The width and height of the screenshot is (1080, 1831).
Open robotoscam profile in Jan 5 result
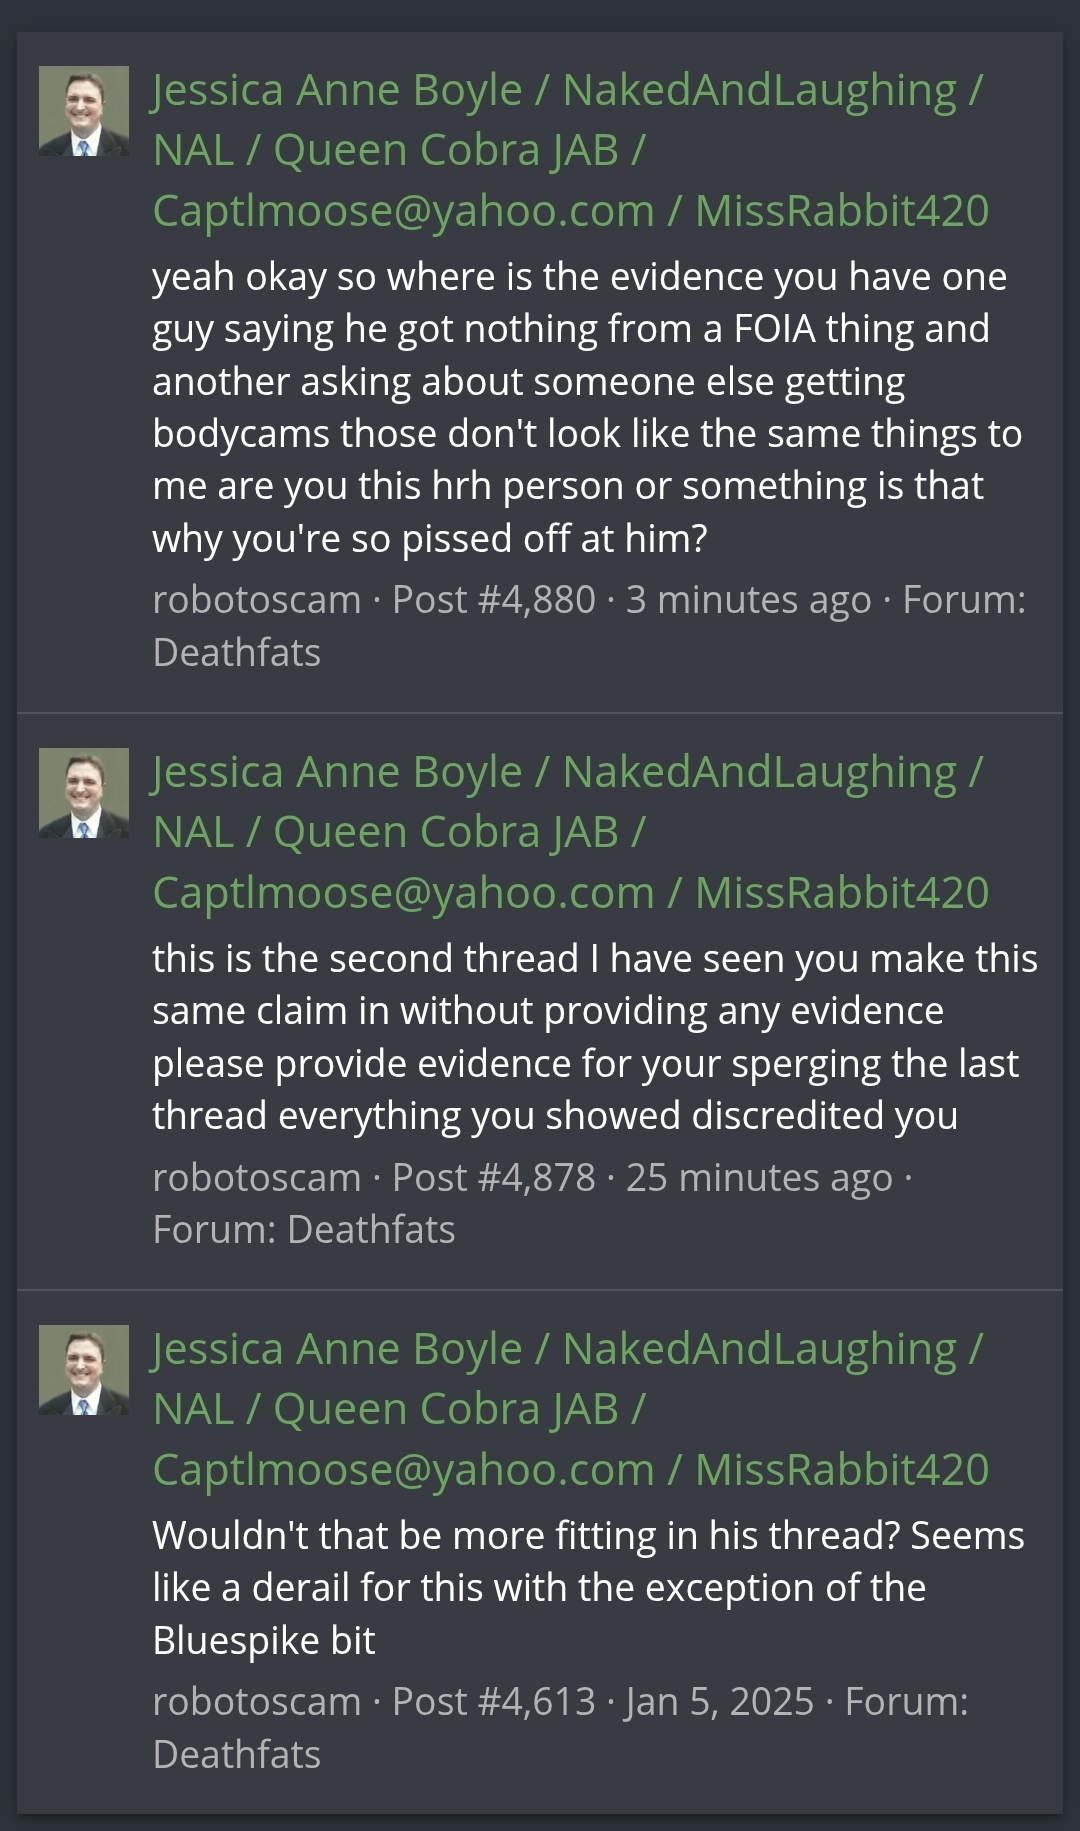(x=257, y=1701)
